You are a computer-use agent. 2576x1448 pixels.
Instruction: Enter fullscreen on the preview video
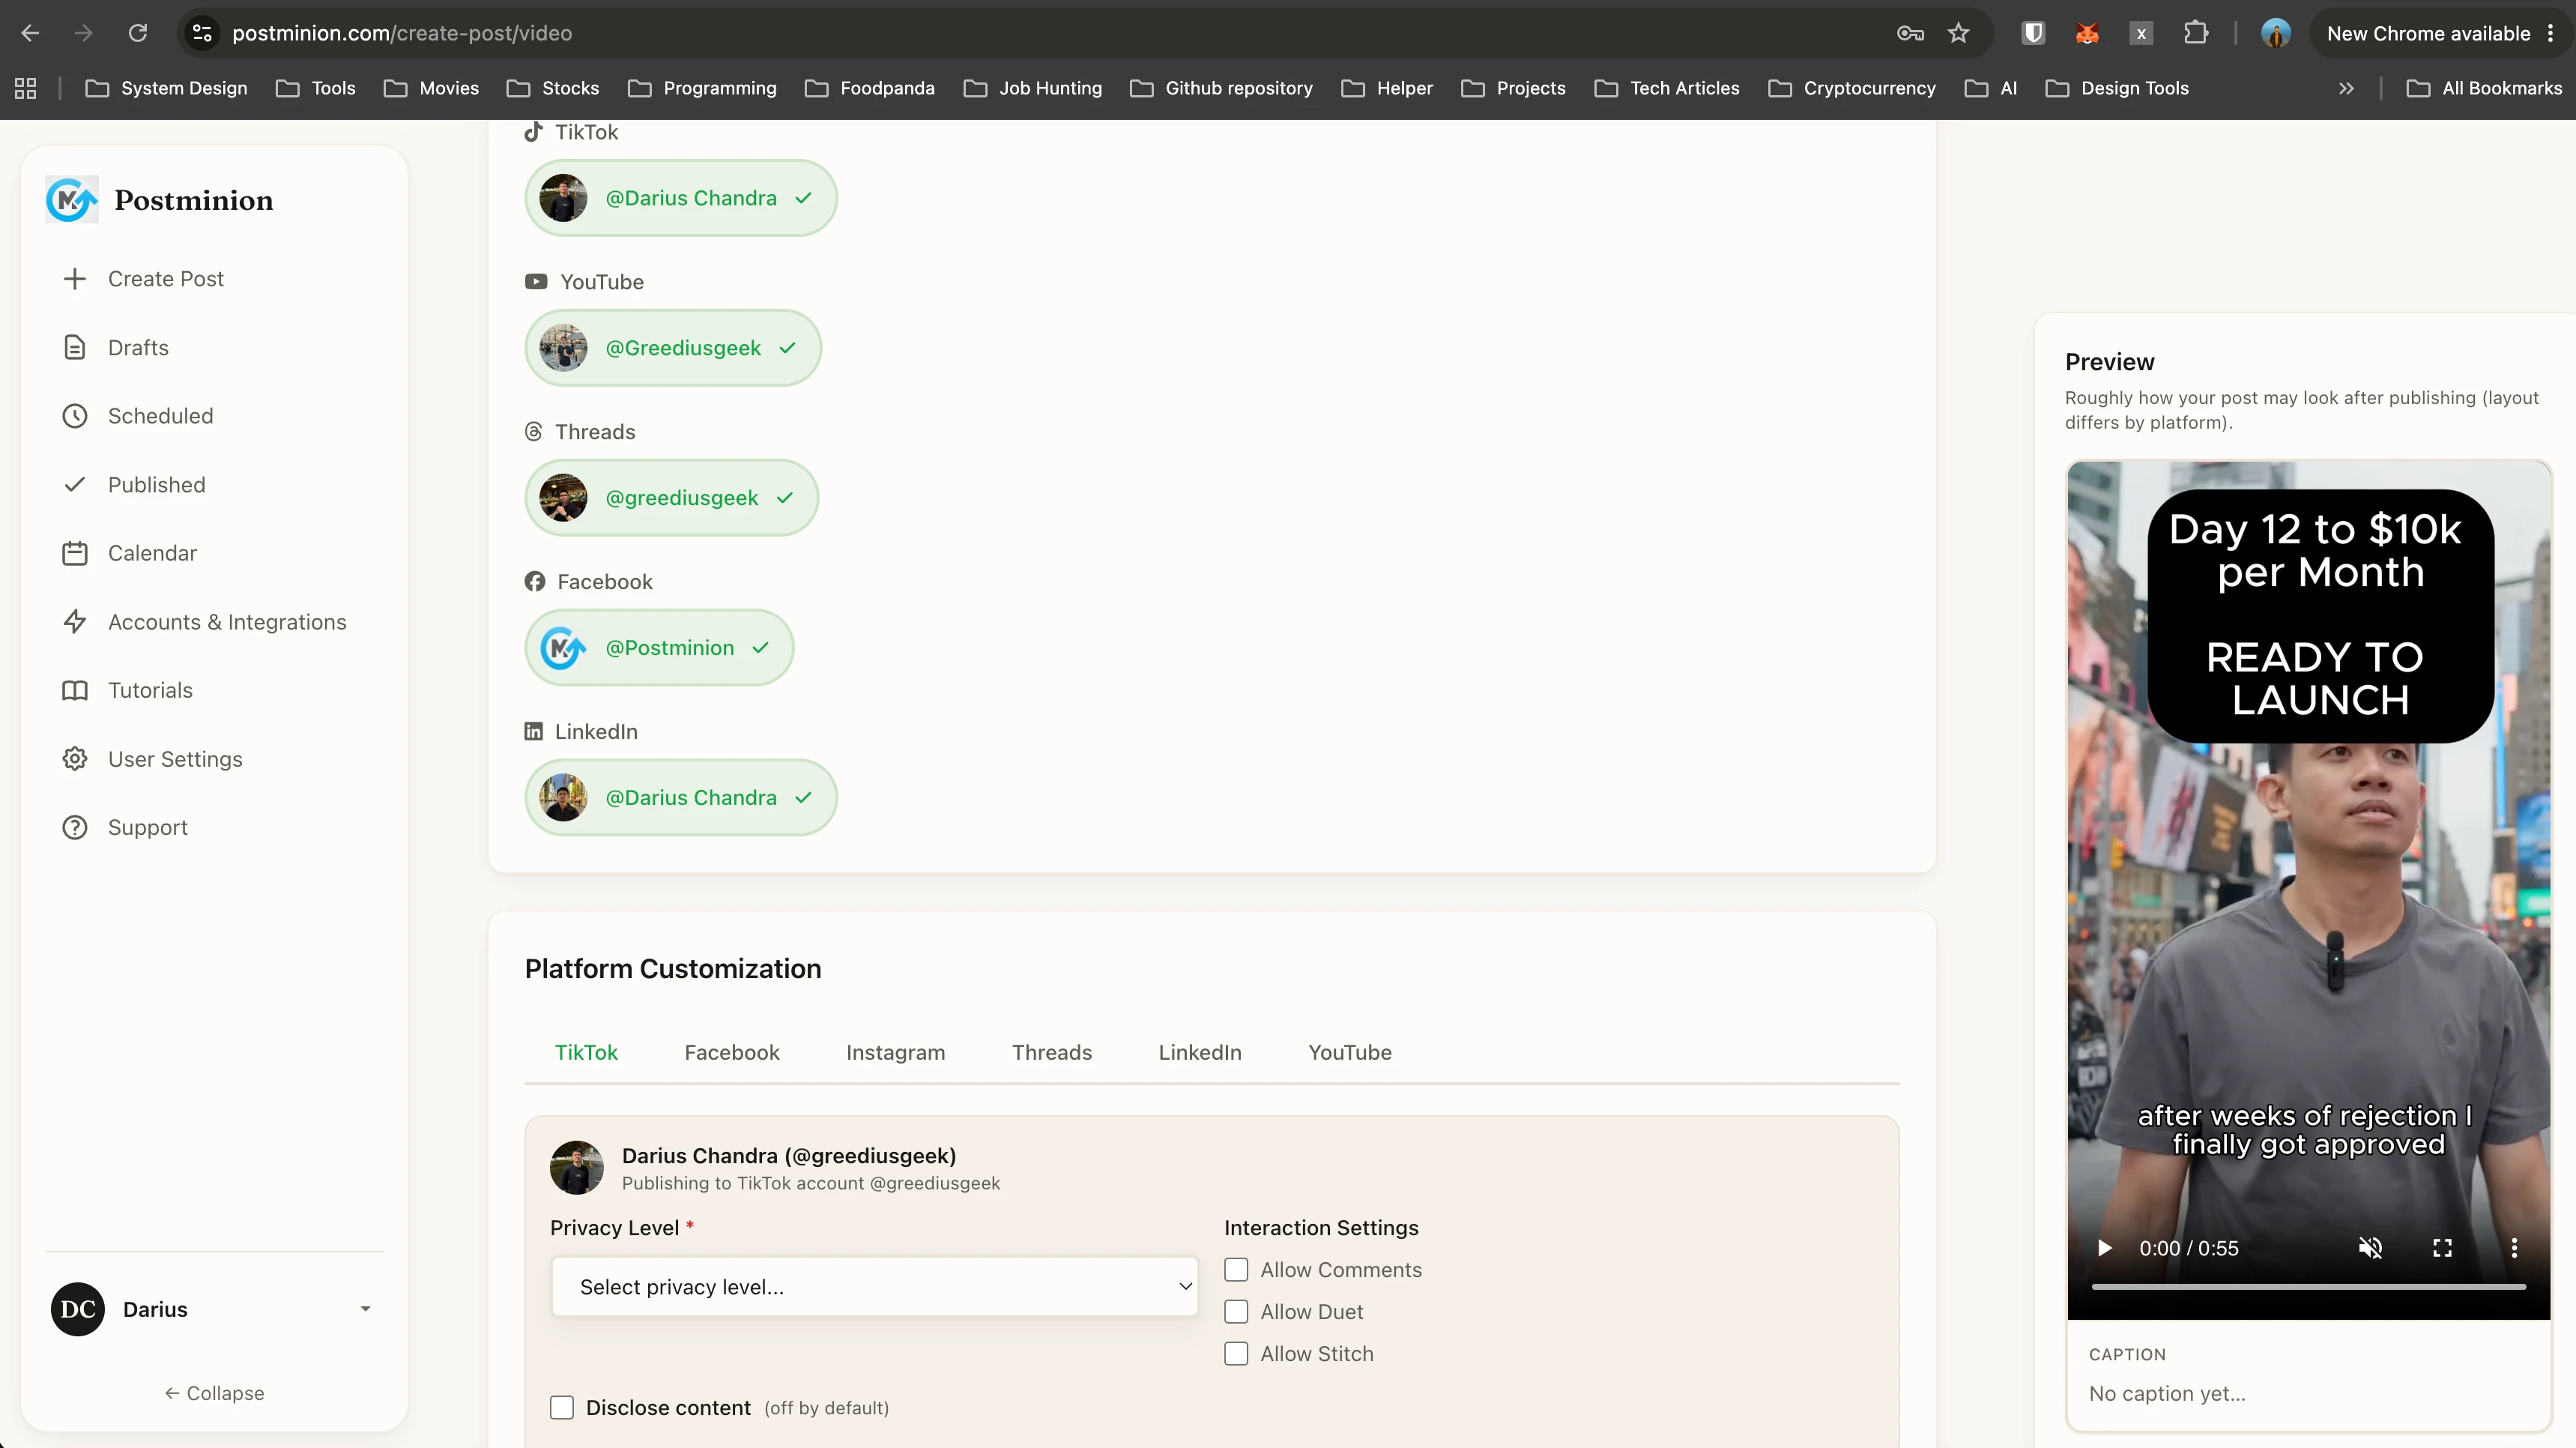tap(2442, 1248)
